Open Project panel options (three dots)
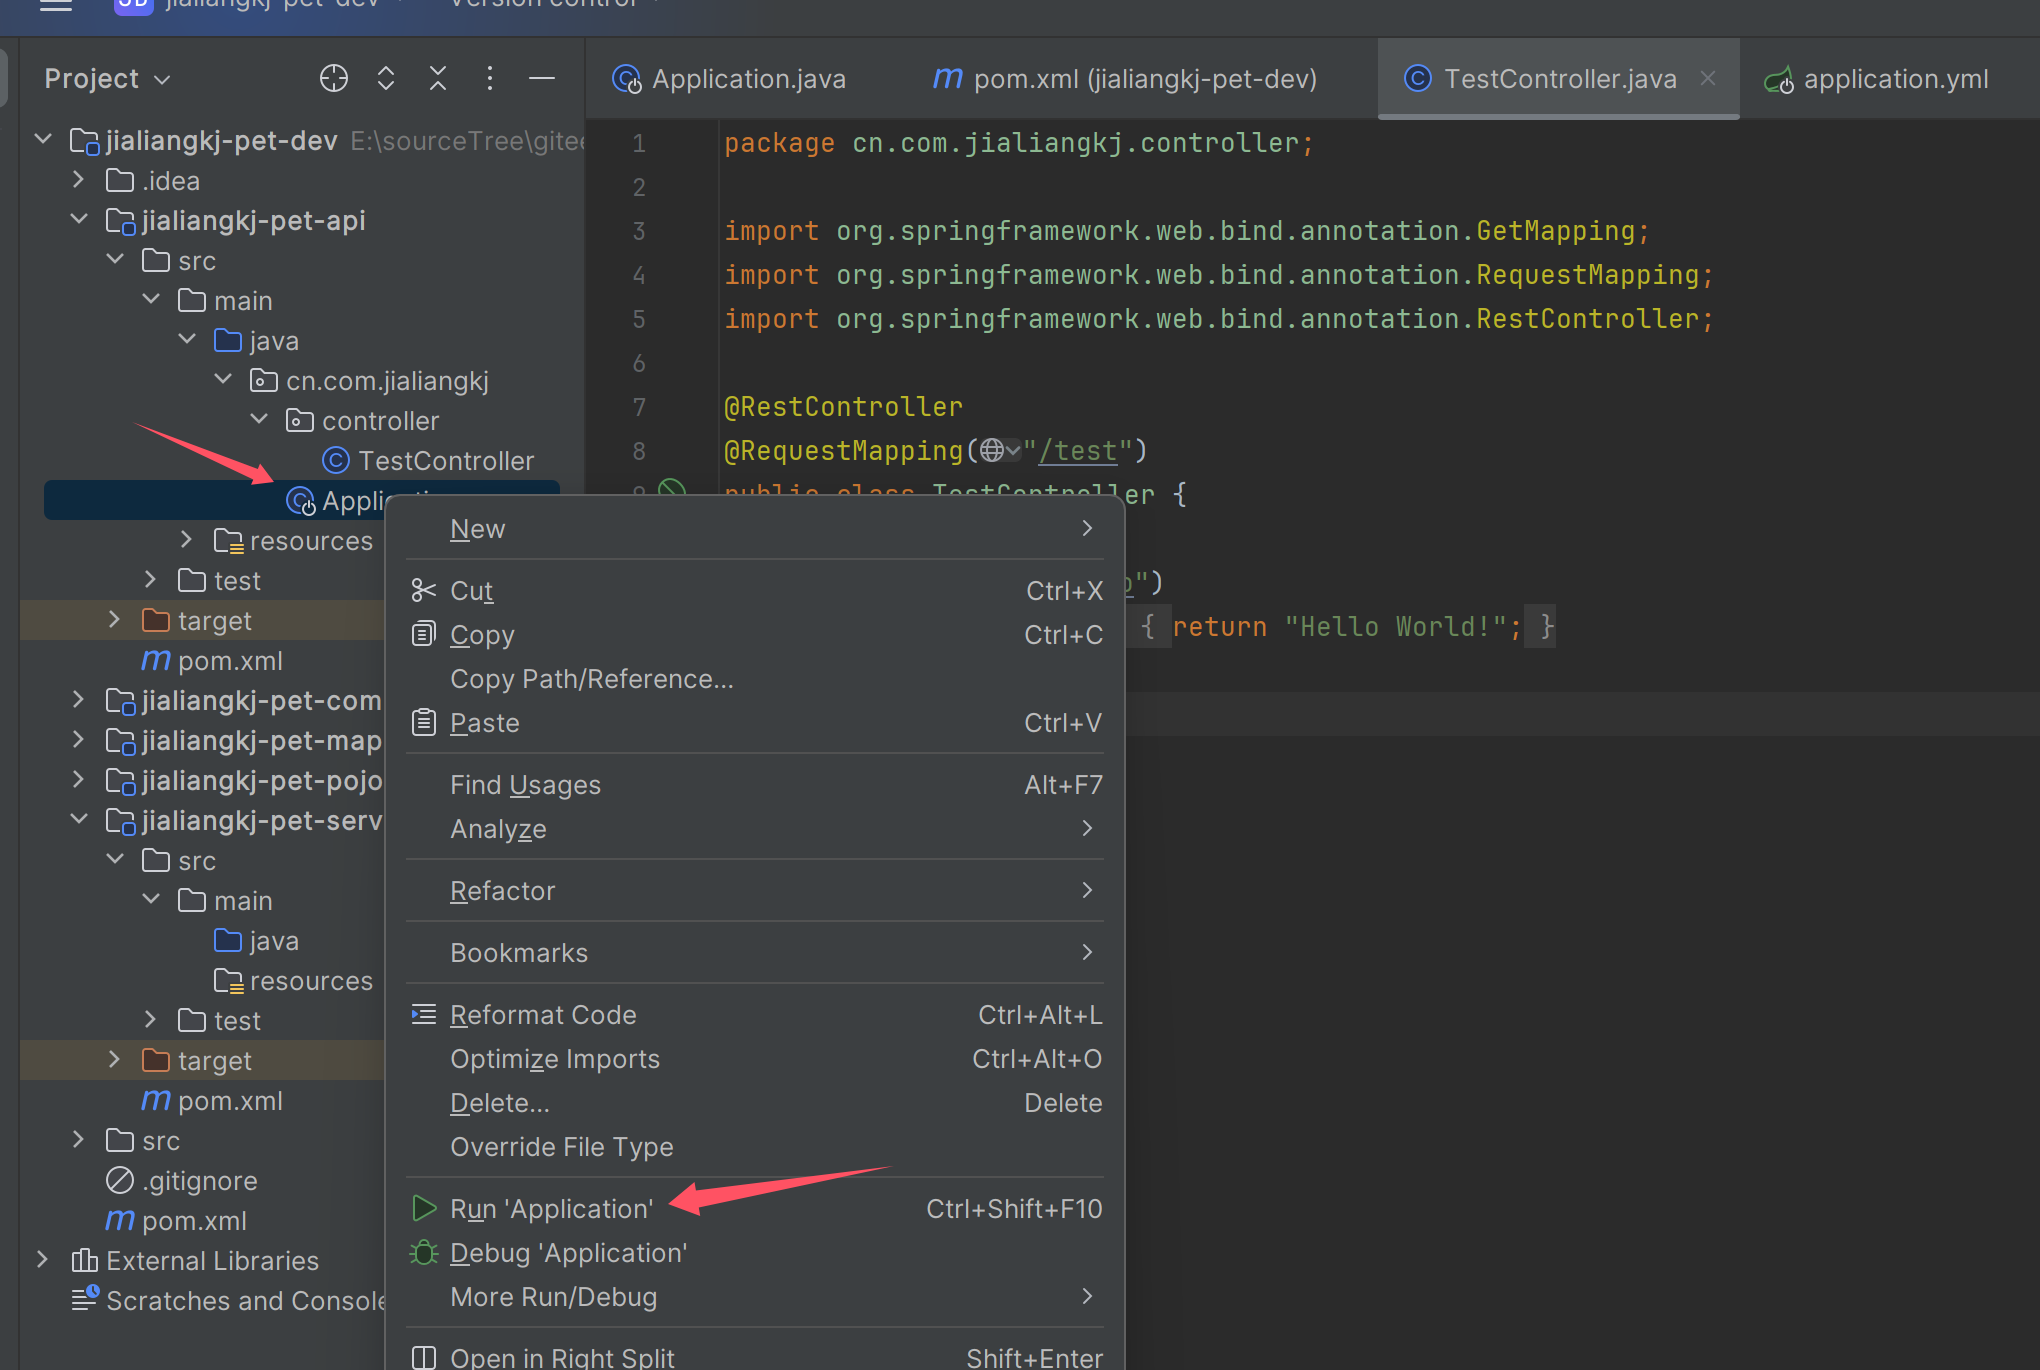The image size is (2040, 1370). click(490, 78)
